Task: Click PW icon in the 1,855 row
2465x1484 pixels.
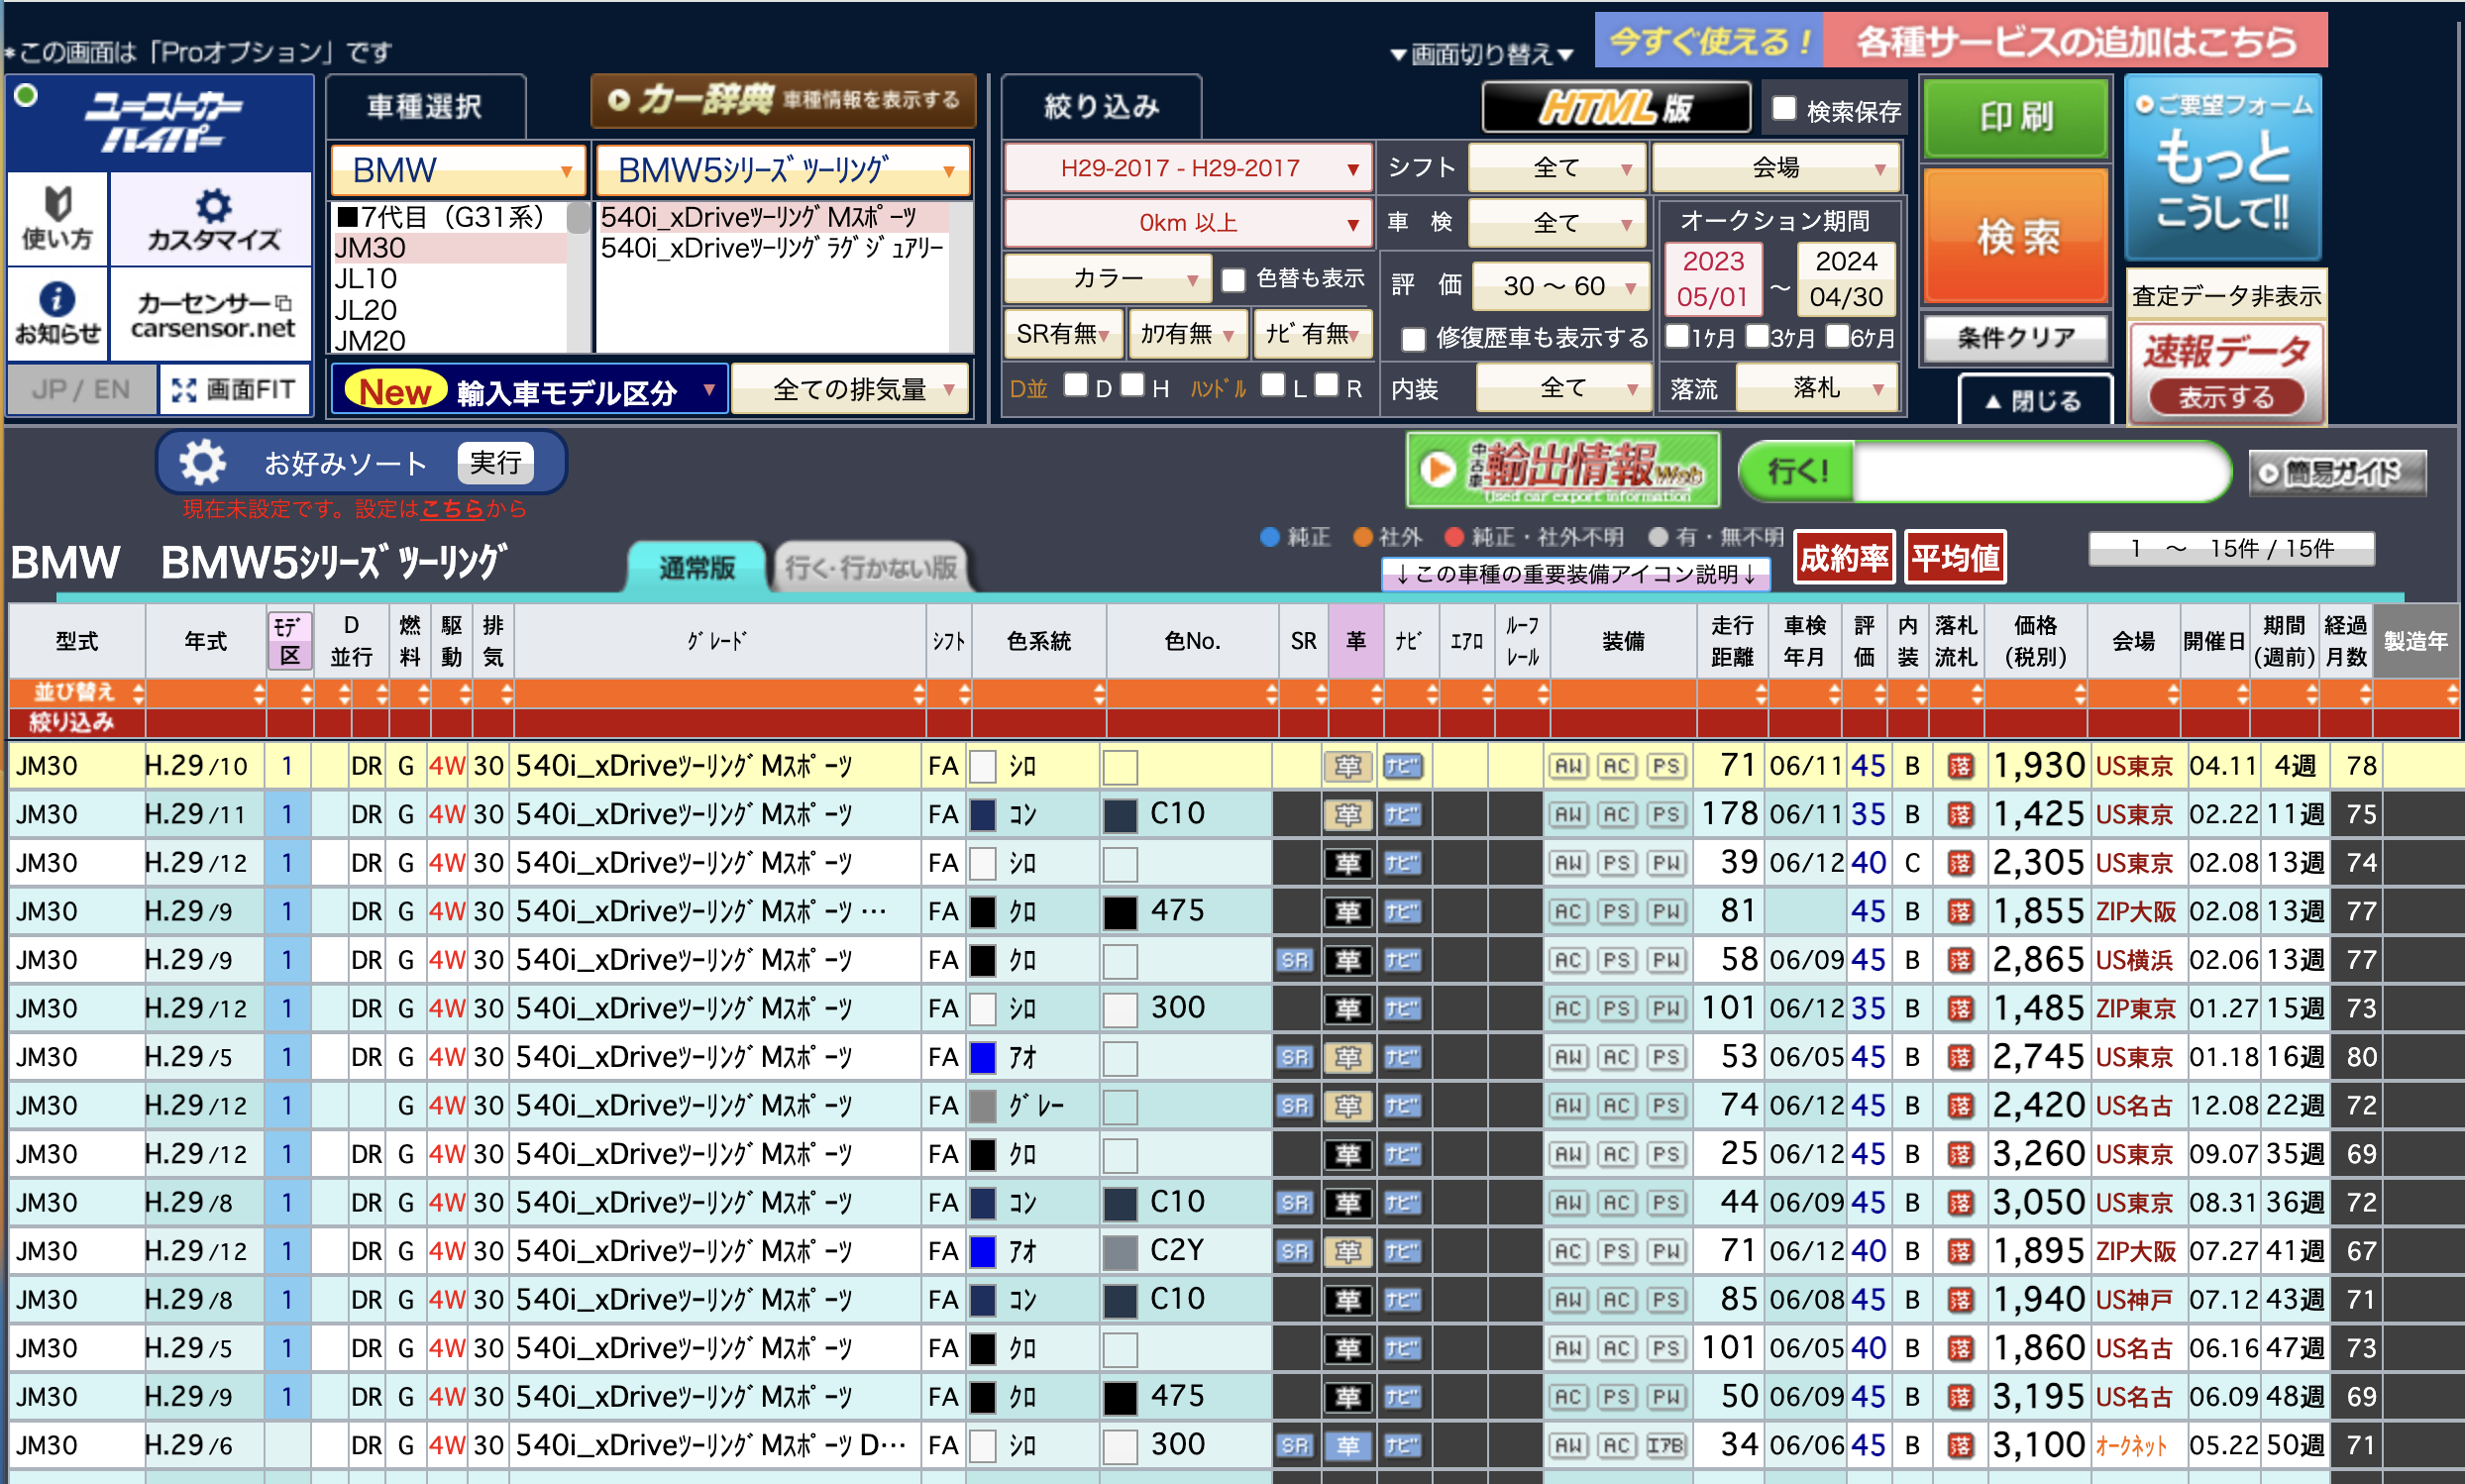Action: click(x=1666, y=912)
